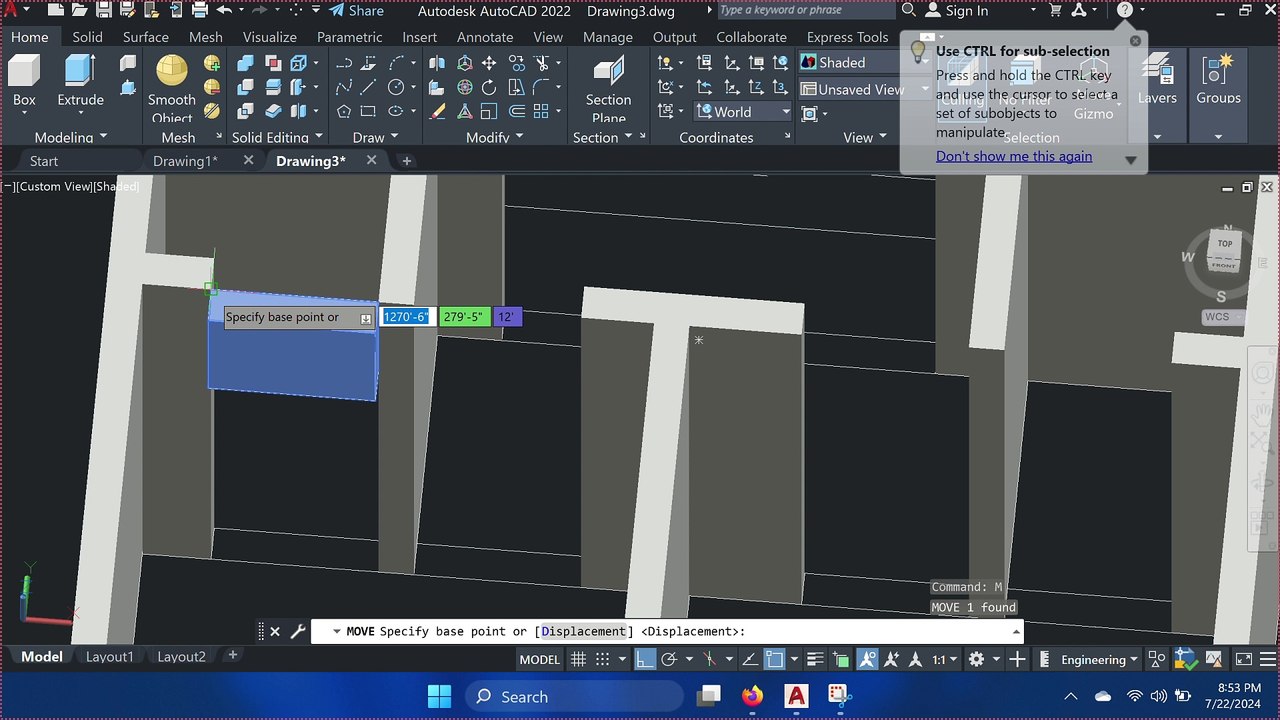This screenshot has width=1280, height=720.
Task: Toggle the drawing grid display
Action: point(578,659)
